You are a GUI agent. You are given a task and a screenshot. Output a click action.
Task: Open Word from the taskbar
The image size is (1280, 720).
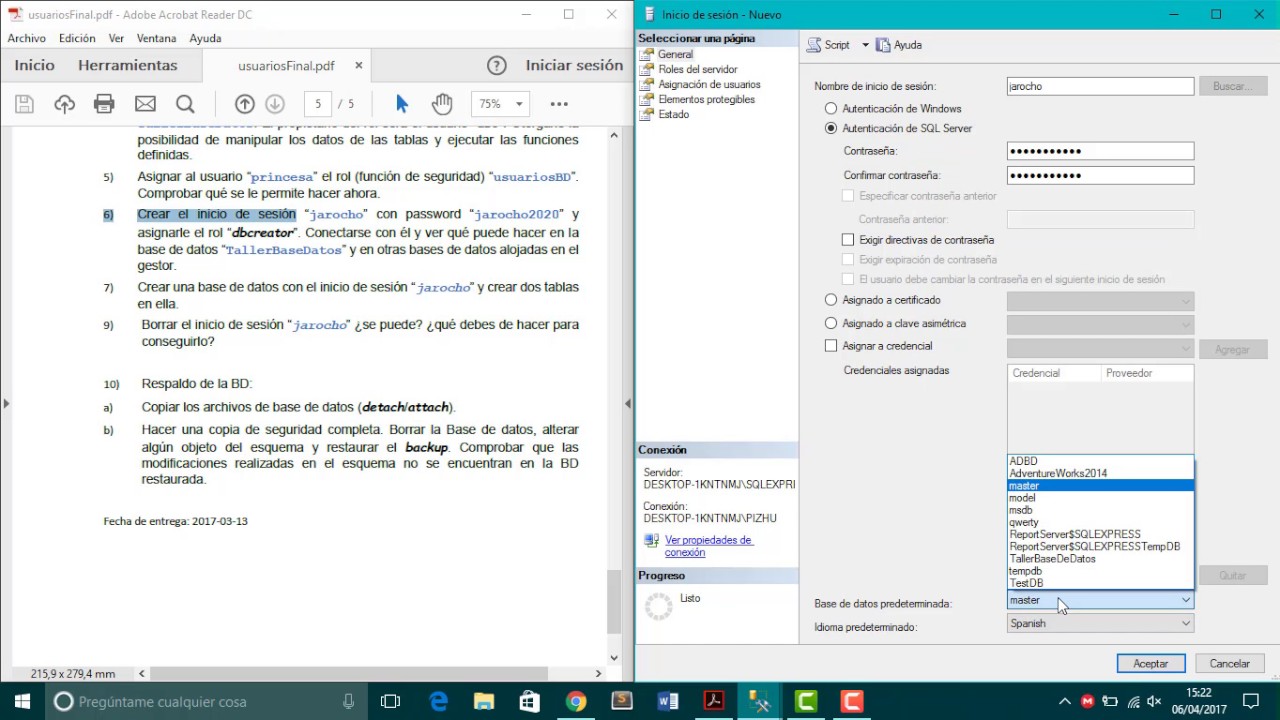[668, 702]
